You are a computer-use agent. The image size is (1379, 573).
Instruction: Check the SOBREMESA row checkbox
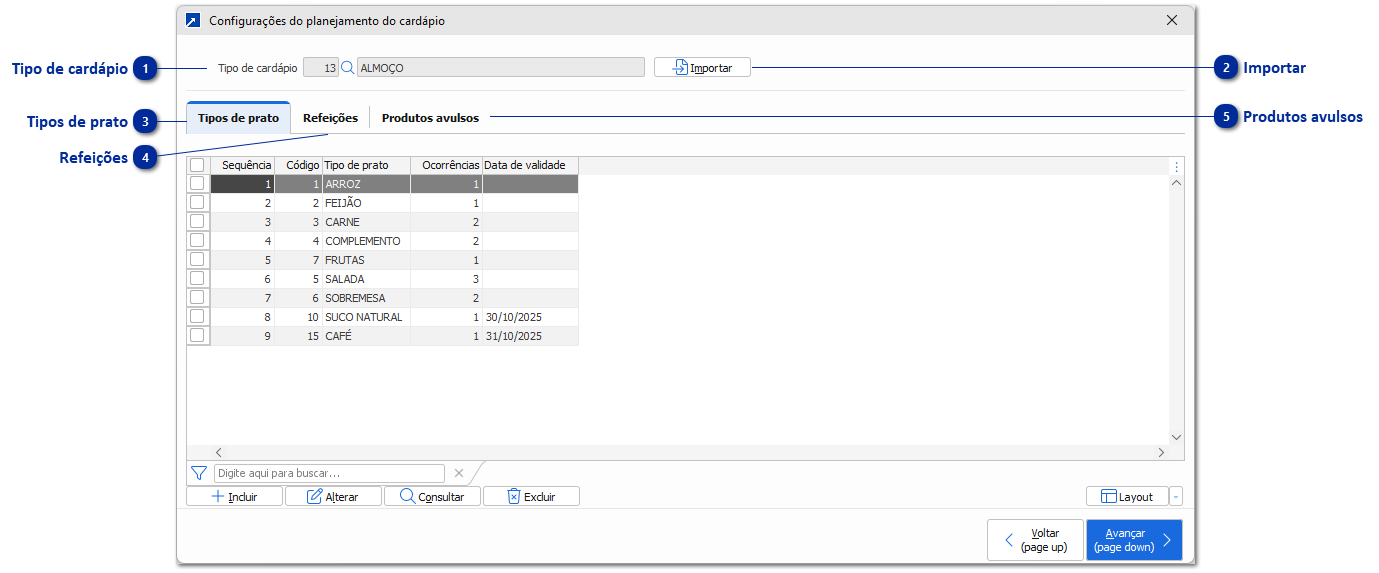pyautogui.click(x=197, y=298)
